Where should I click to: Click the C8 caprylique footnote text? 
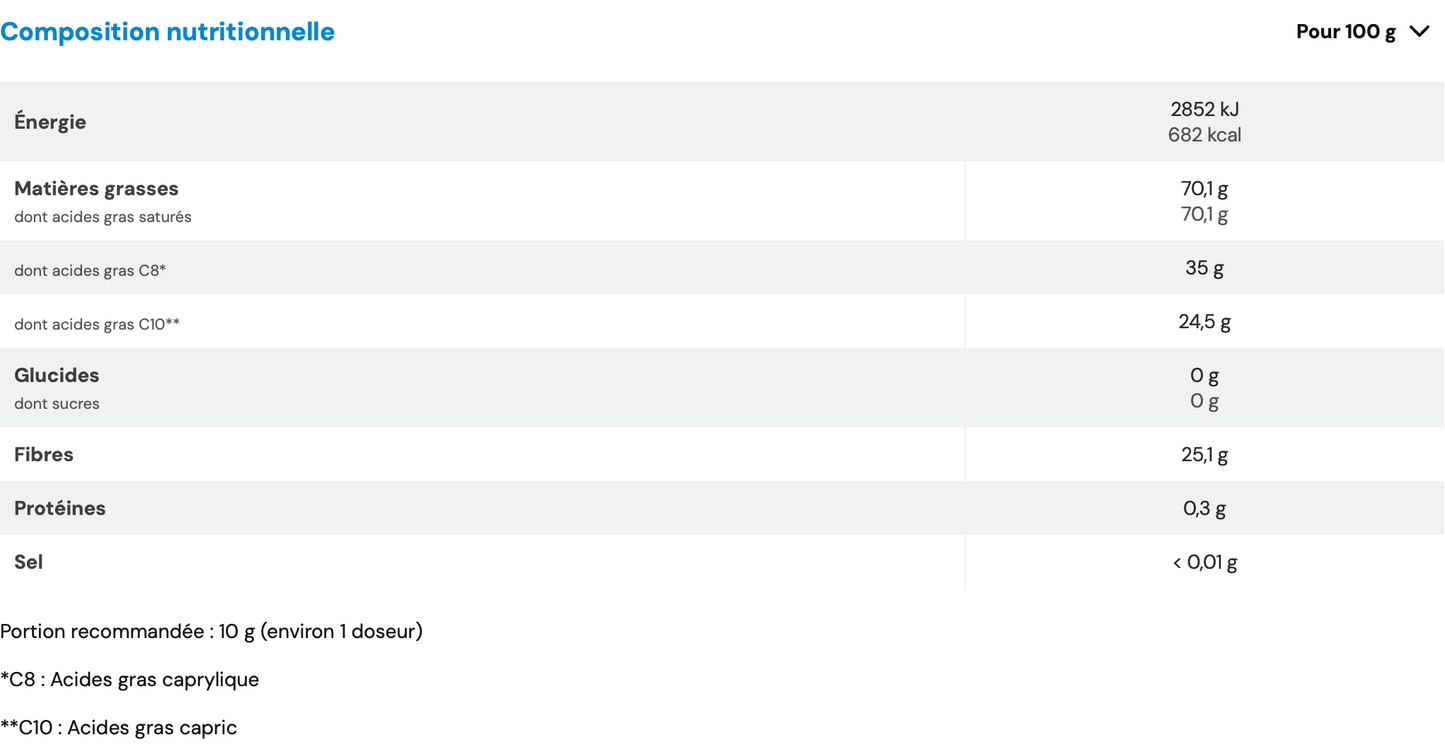click(130, 680)
